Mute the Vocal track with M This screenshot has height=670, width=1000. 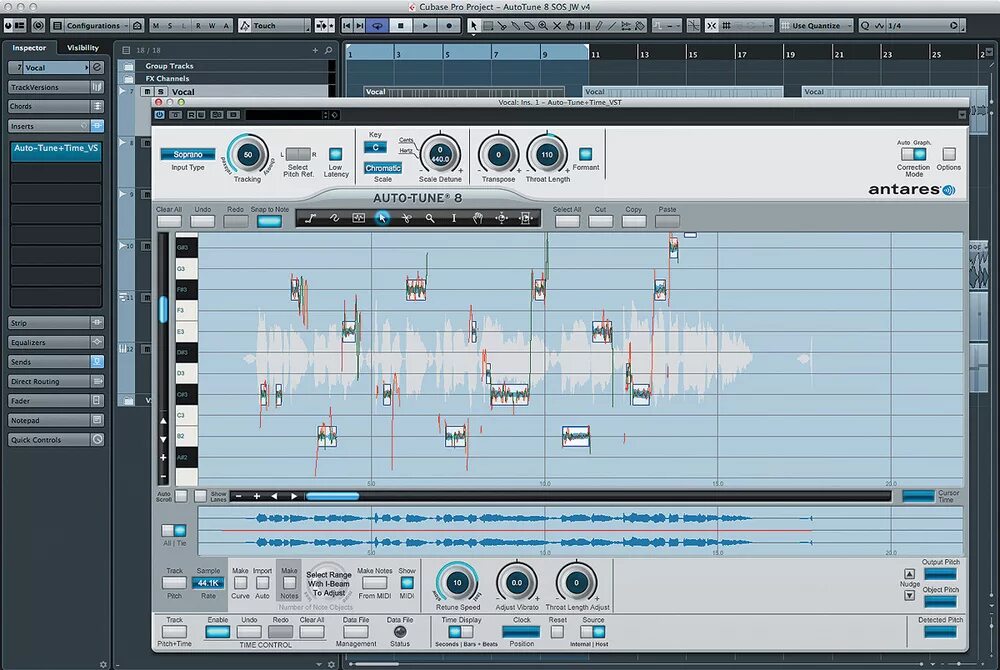click(x=147, y=92)
